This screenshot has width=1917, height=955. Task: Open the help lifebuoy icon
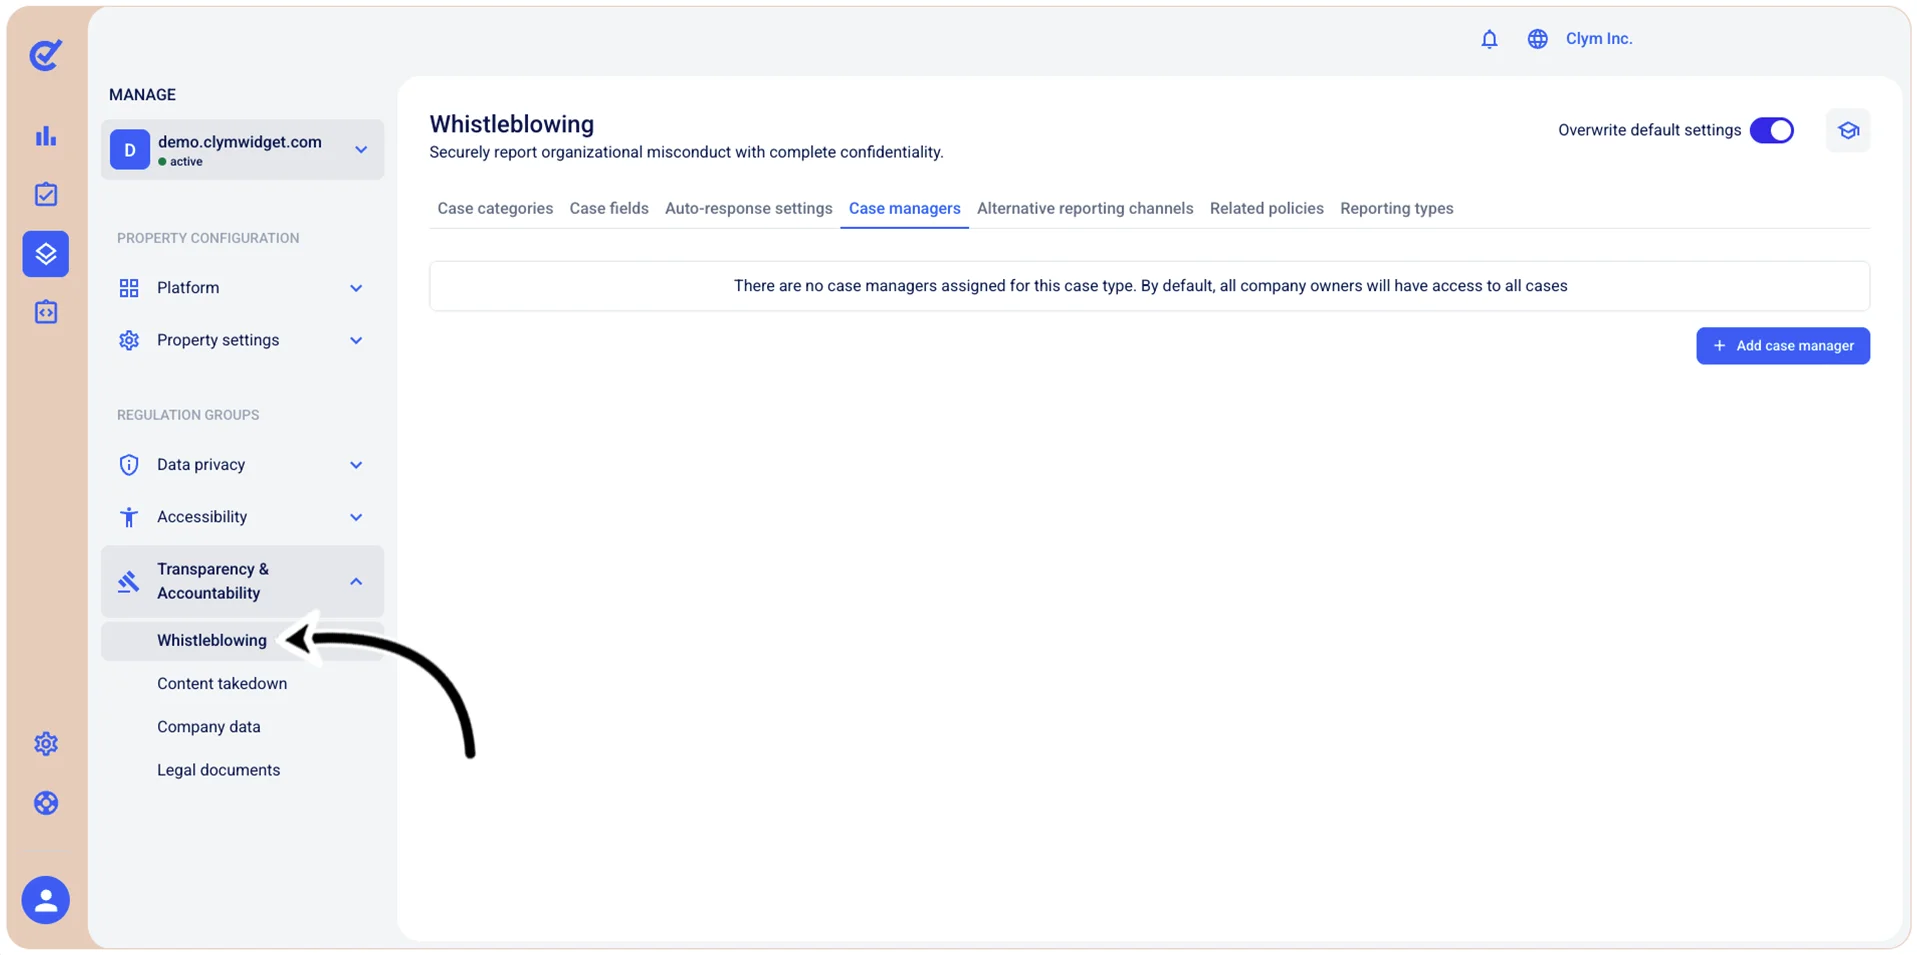[x=46, y=803]
